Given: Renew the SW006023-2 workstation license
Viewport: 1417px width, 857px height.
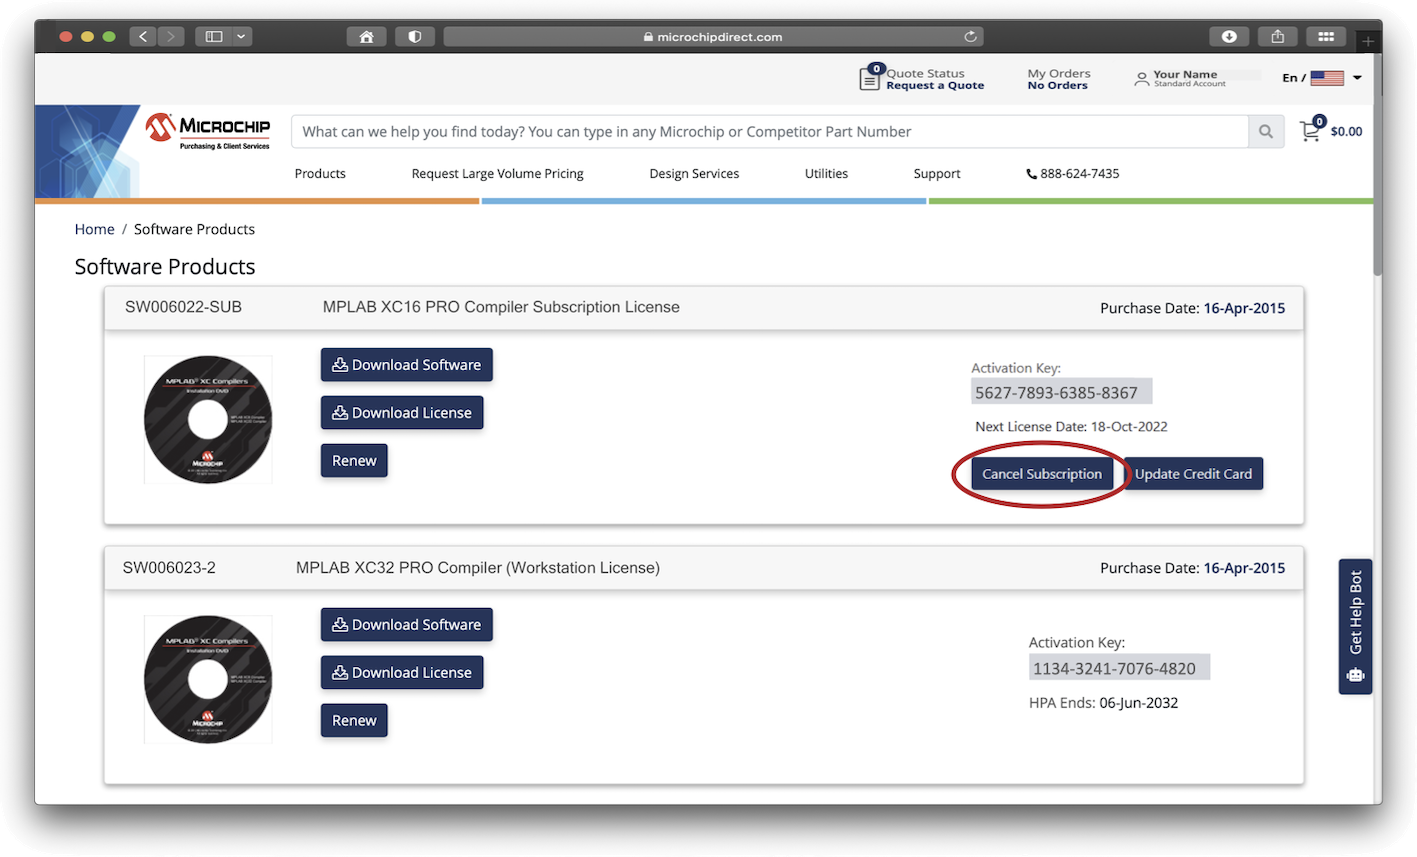Looking at the screenshot, I should pyautogui.click(x=354, y=721).
